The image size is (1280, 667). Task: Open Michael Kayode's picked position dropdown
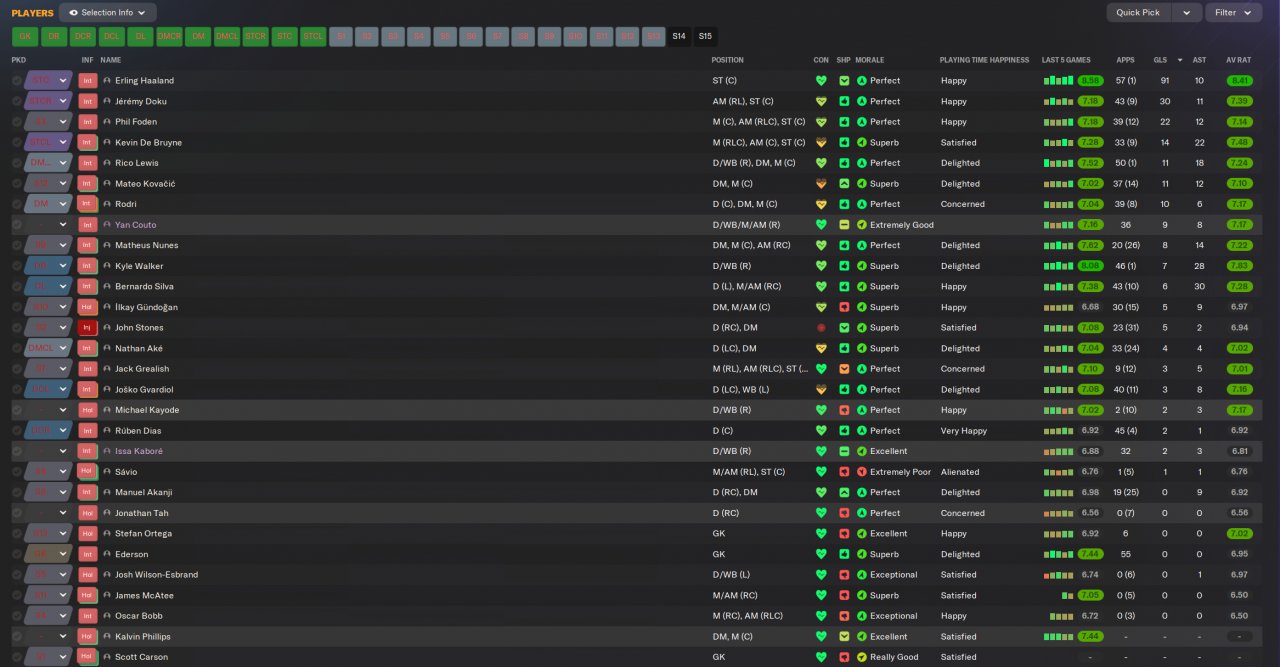coord(50,410)
